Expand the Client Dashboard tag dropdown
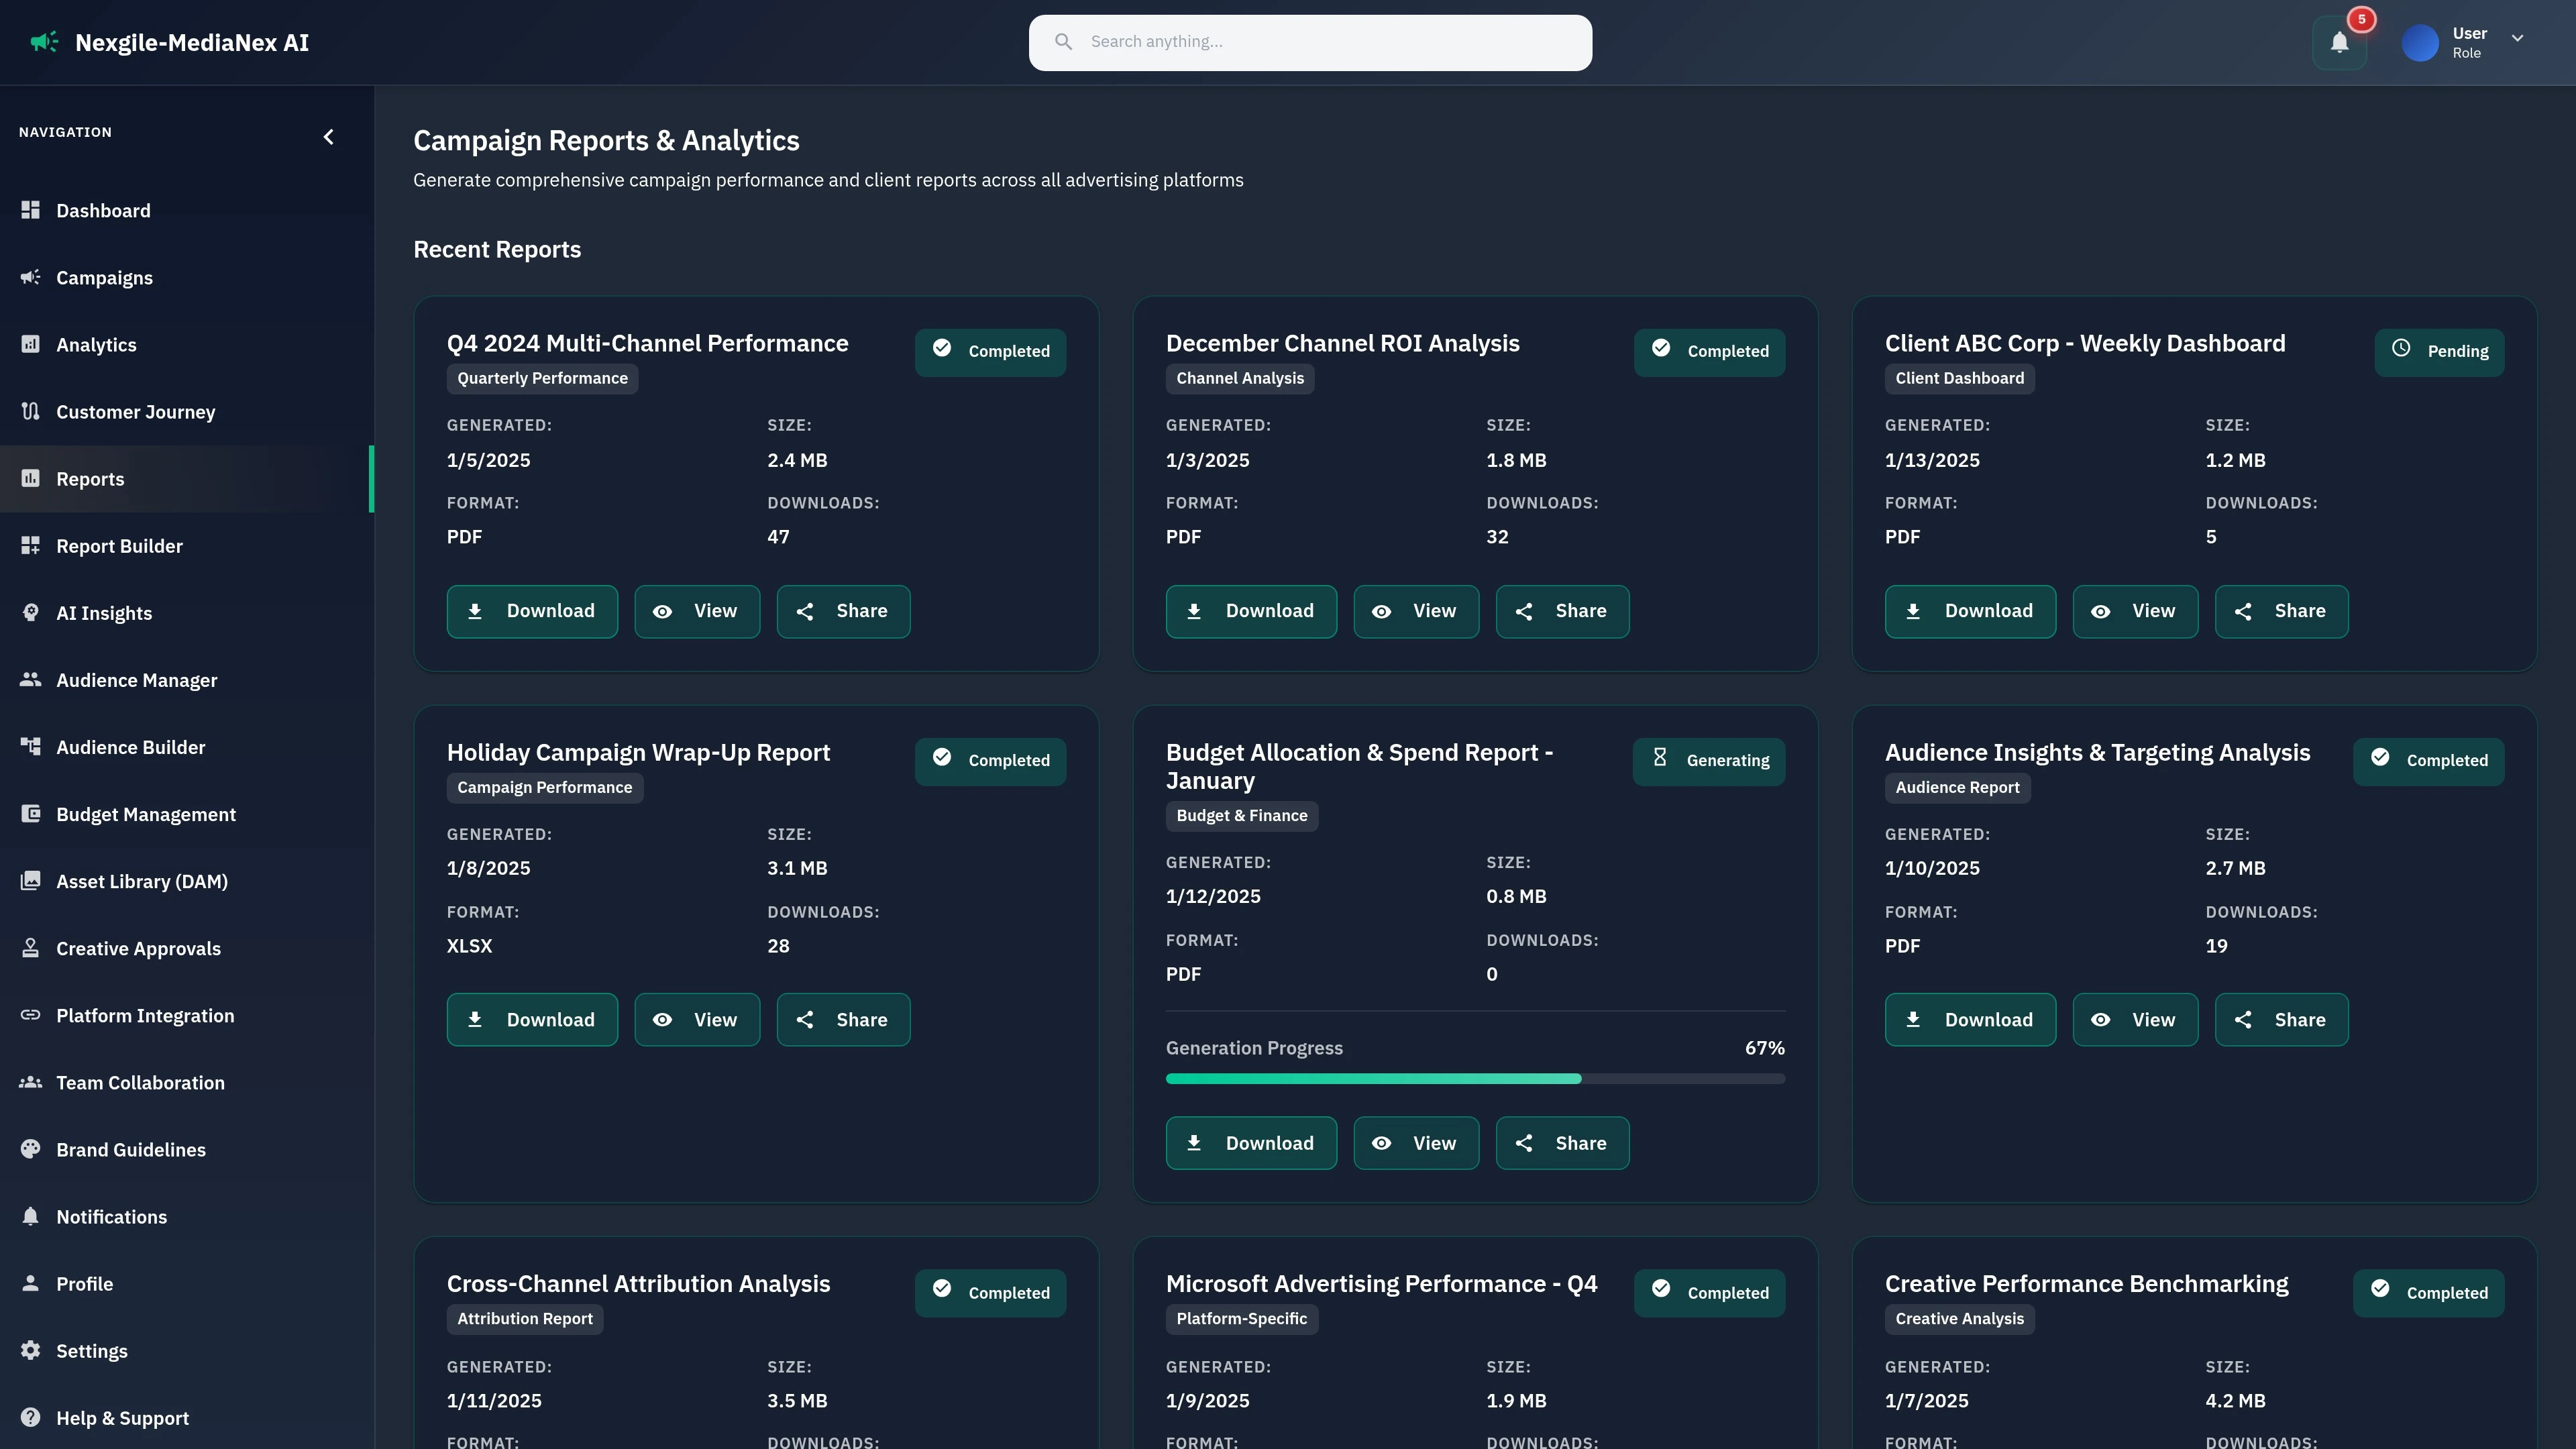Screen dimensions: 2576x1449 [1958, 378]
